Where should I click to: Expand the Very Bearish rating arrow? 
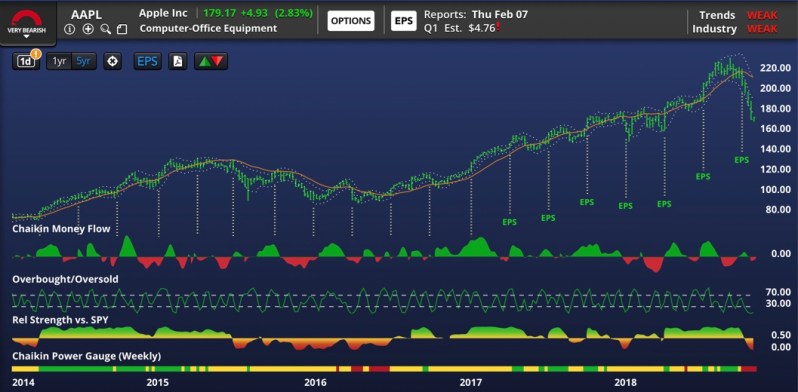click(26, 37)
